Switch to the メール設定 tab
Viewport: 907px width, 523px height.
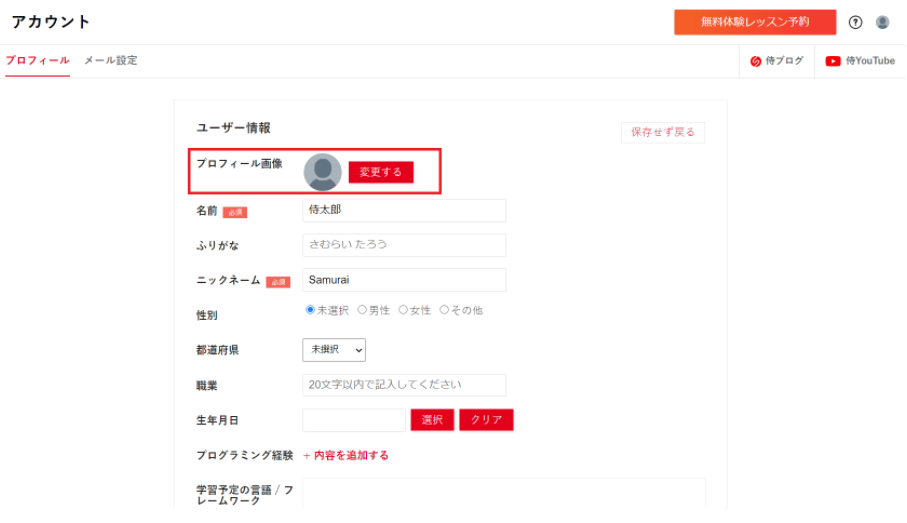[111, 60]
